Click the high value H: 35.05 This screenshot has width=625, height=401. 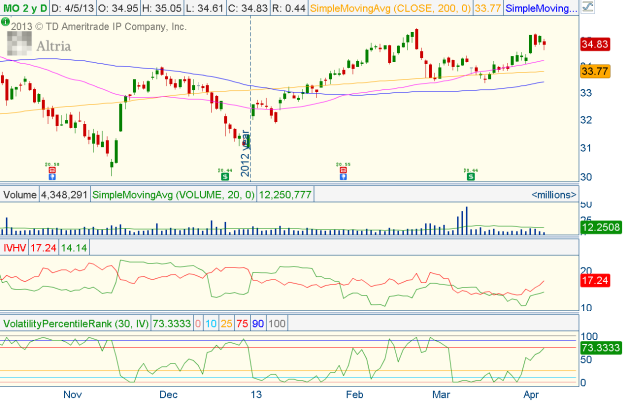162,8
